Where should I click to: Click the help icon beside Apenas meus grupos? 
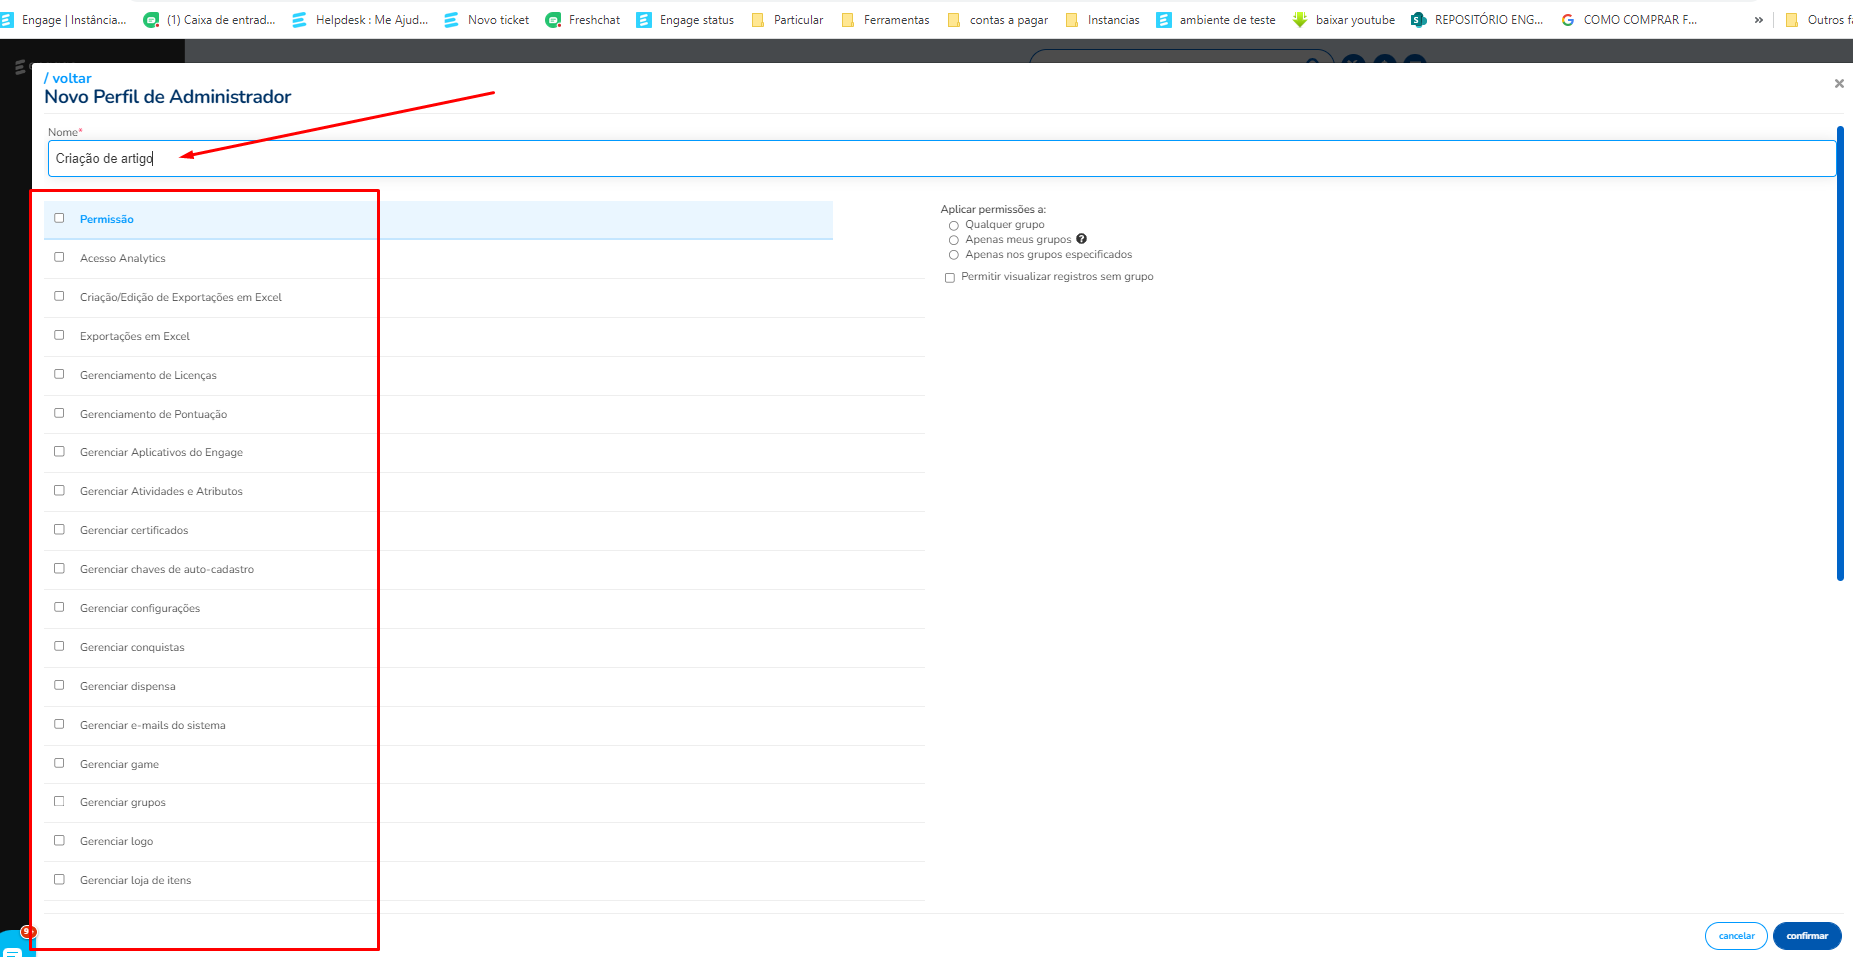1081,239
